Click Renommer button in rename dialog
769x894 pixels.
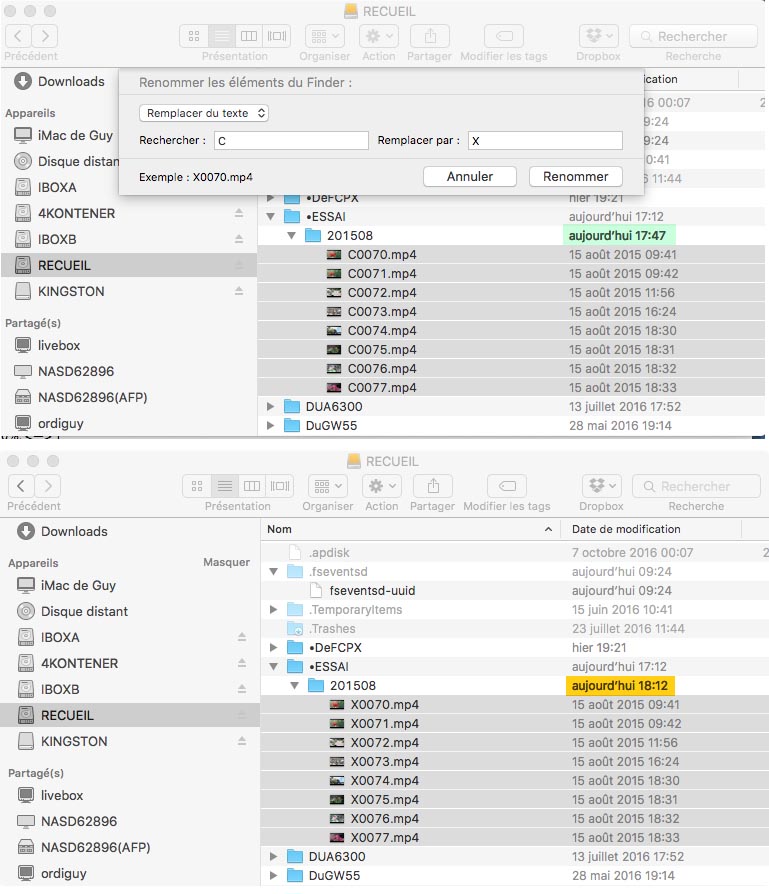click(x=575, y=177)
